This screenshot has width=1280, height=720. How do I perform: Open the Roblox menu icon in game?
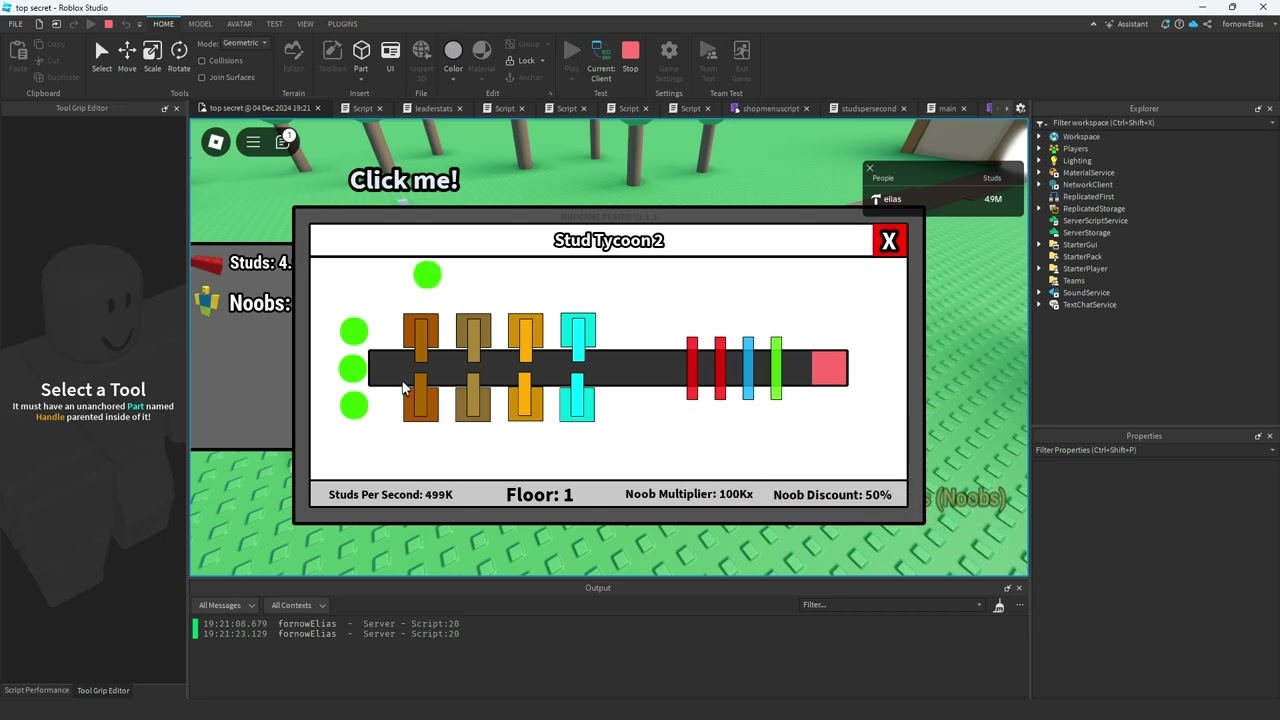216,142
